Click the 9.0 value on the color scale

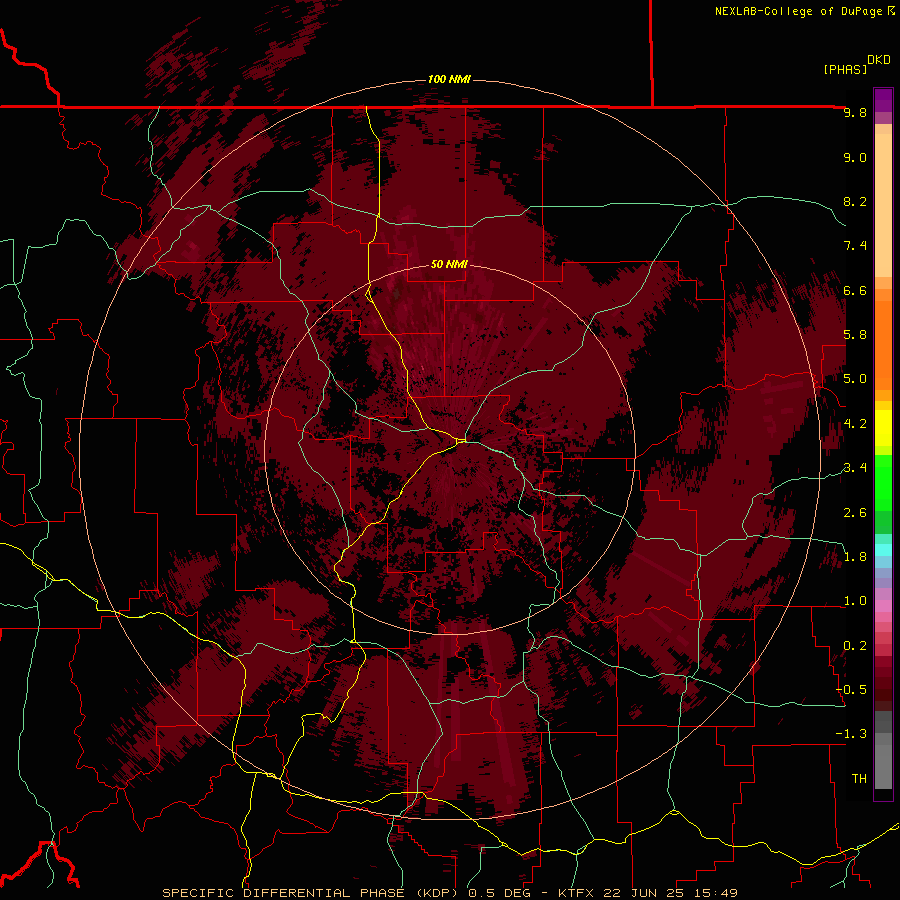[x=855, y=157]
